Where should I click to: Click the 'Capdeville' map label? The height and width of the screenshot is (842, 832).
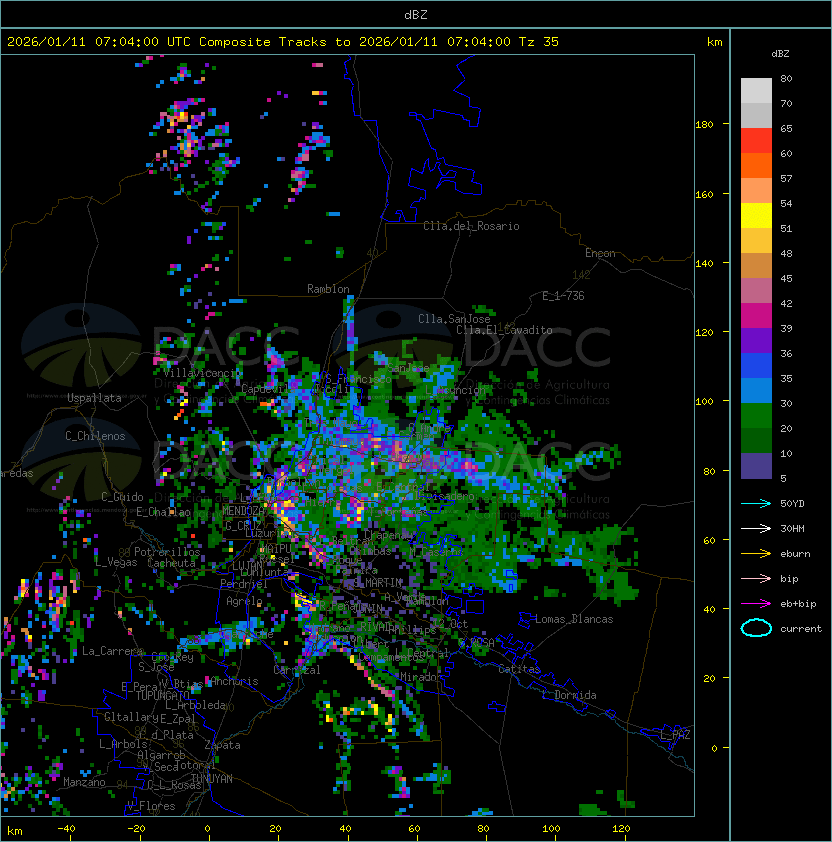[268, 388]
